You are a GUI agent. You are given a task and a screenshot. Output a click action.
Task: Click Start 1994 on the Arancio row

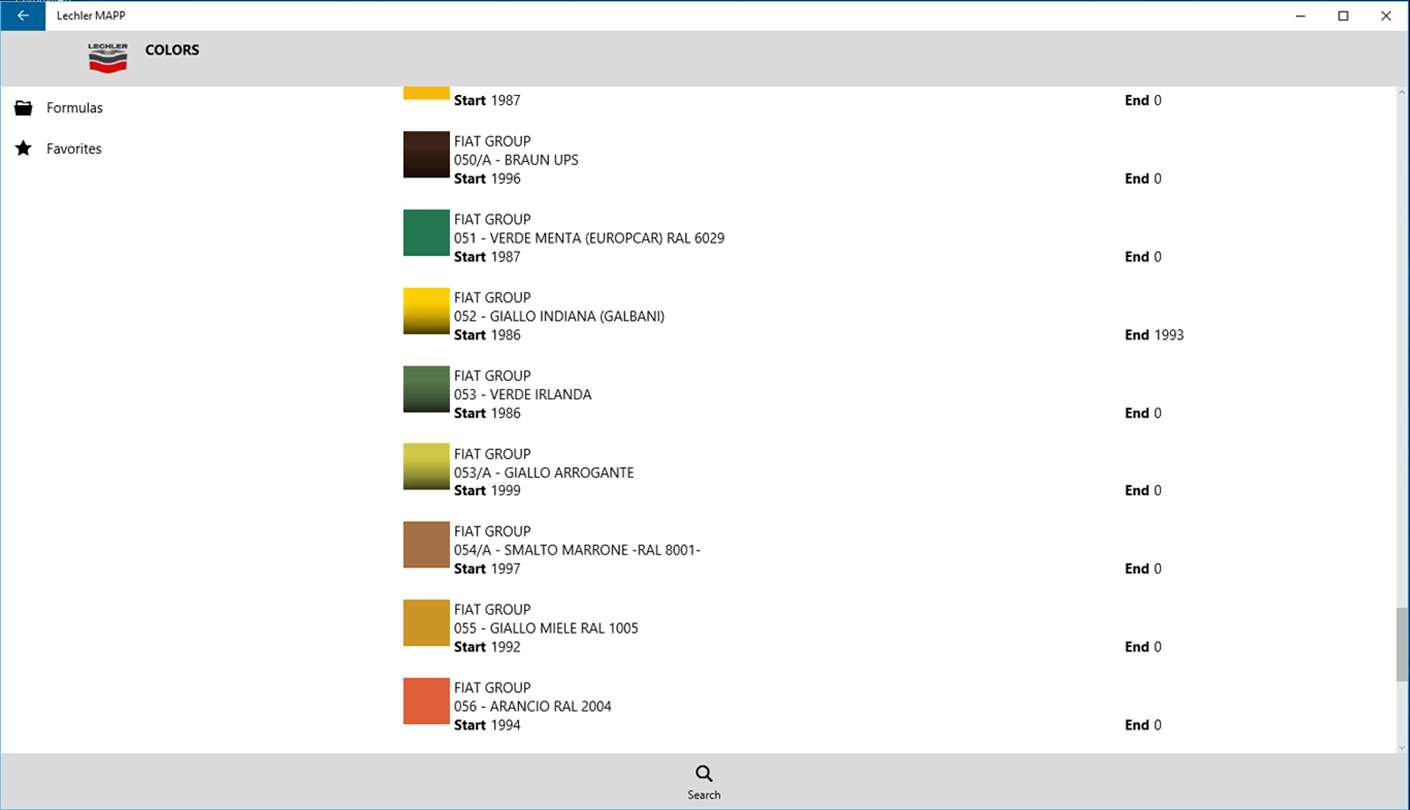click(x=487, y=725)
